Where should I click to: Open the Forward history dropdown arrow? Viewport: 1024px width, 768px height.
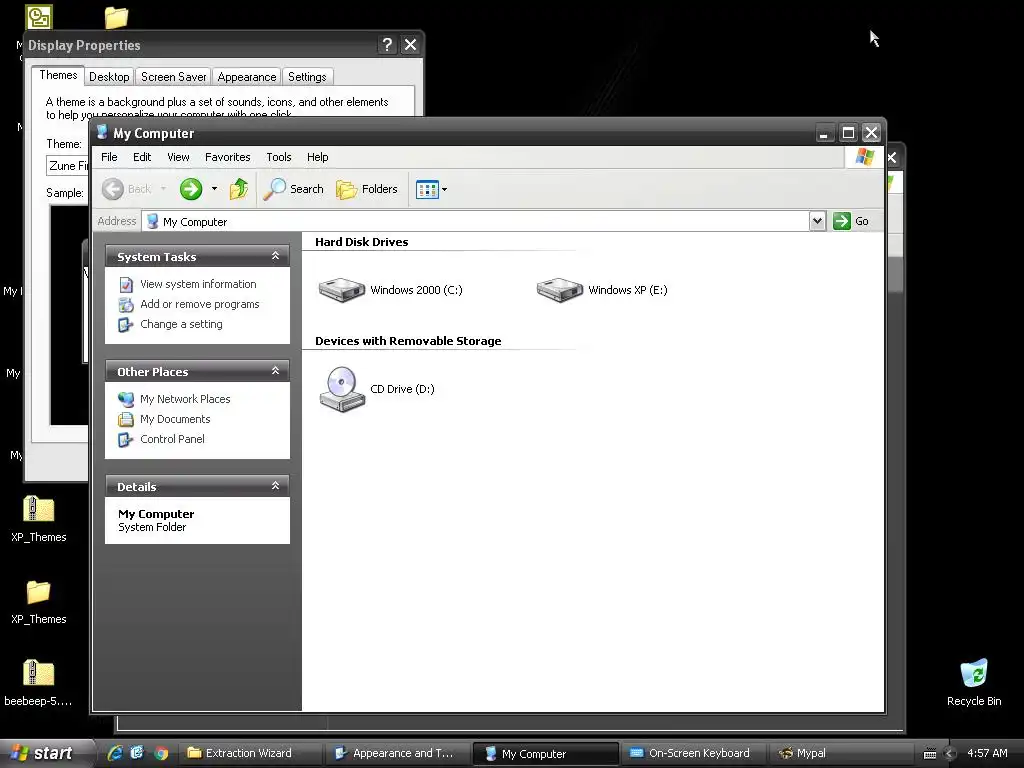pos(214,189)
